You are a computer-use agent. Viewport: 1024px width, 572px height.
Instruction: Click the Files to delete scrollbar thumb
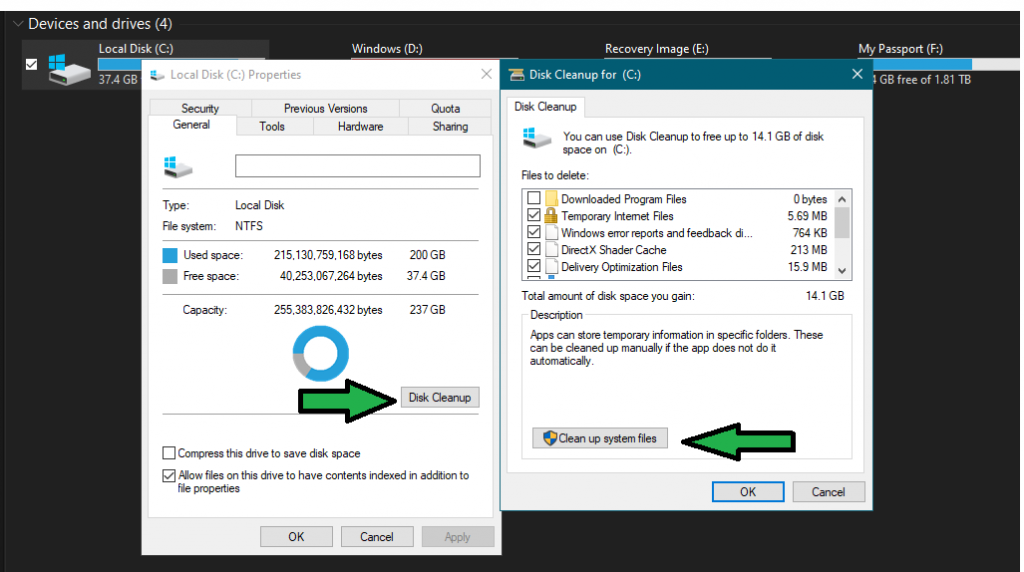[842, 222]
